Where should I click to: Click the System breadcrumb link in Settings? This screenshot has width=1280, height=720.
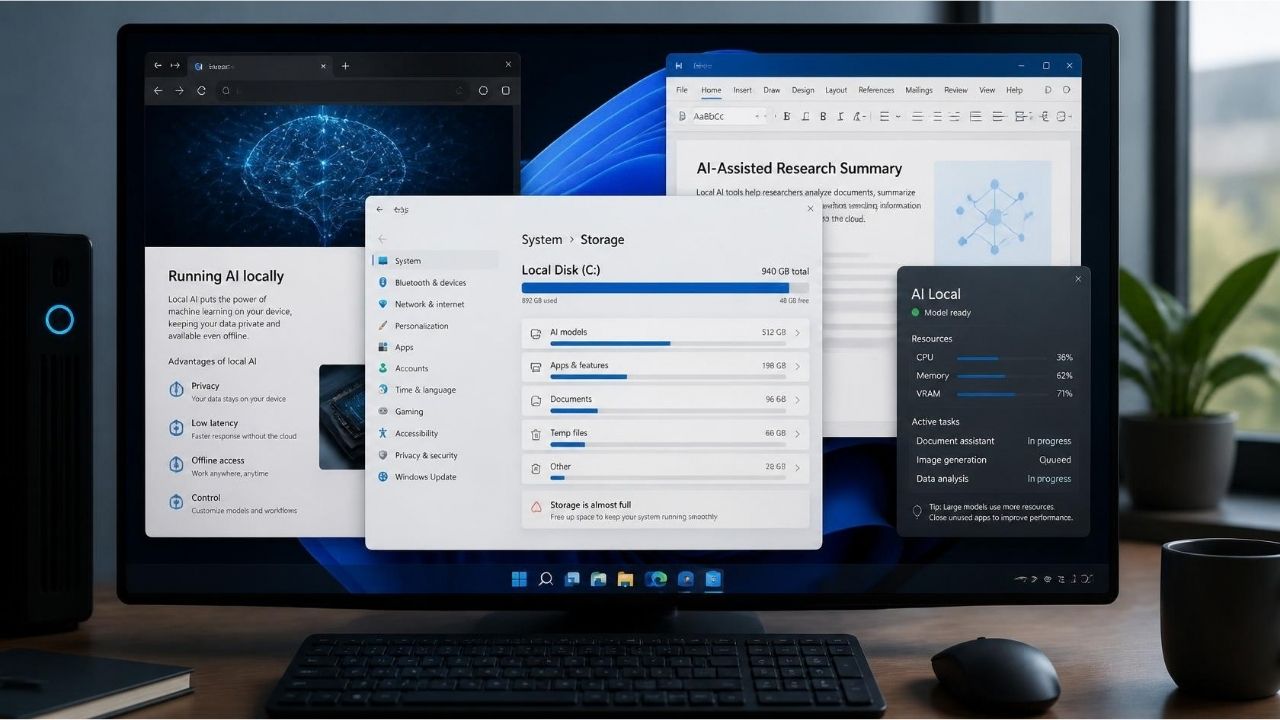pos(542,240)
